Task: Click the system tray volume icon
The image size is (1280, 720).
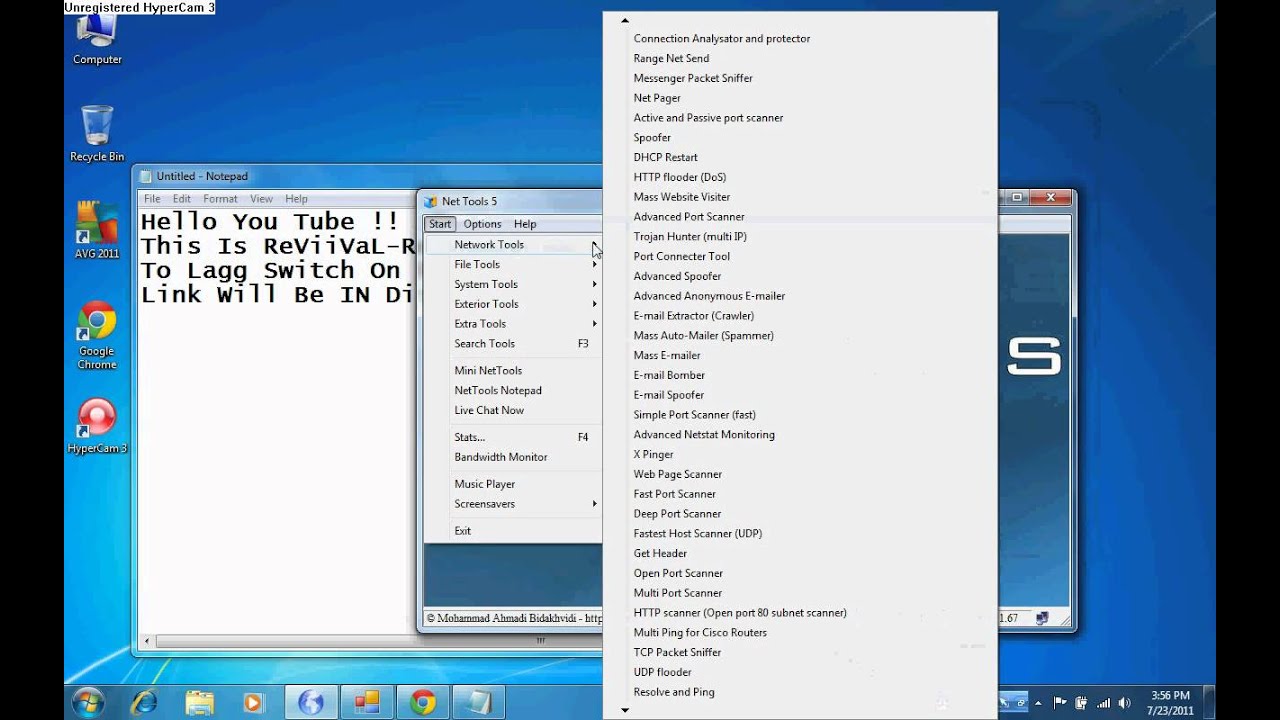Action: pos(1124,703)
